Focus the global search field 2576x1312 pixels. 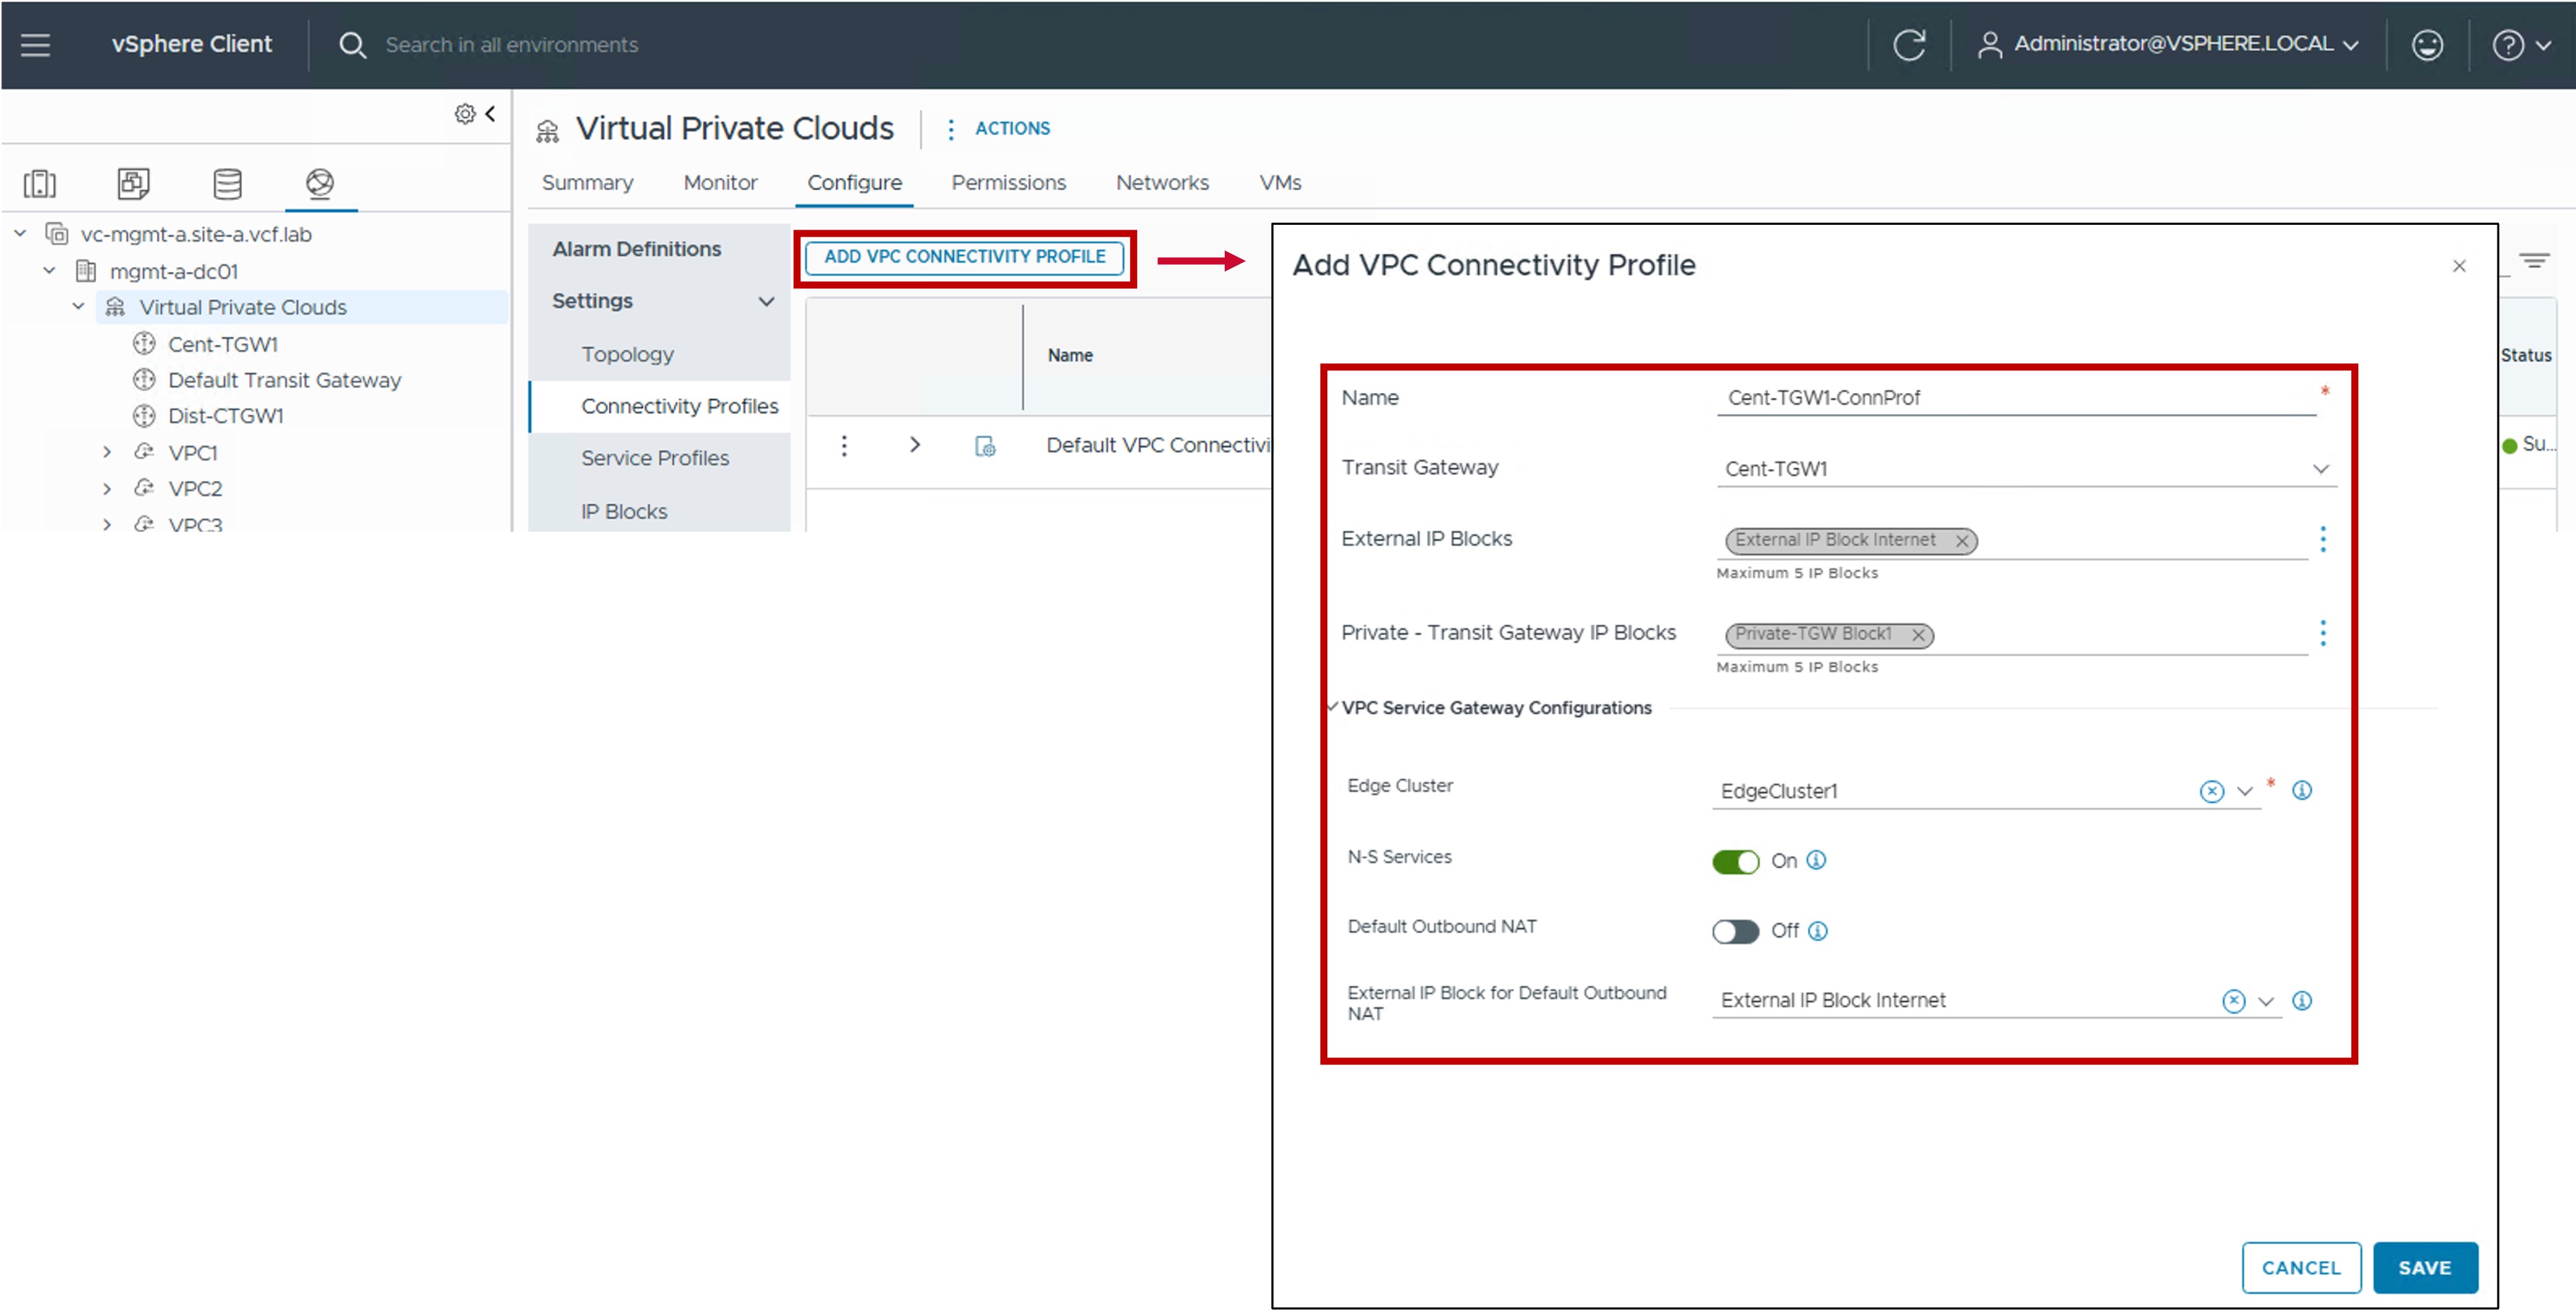tap(511, 45)
